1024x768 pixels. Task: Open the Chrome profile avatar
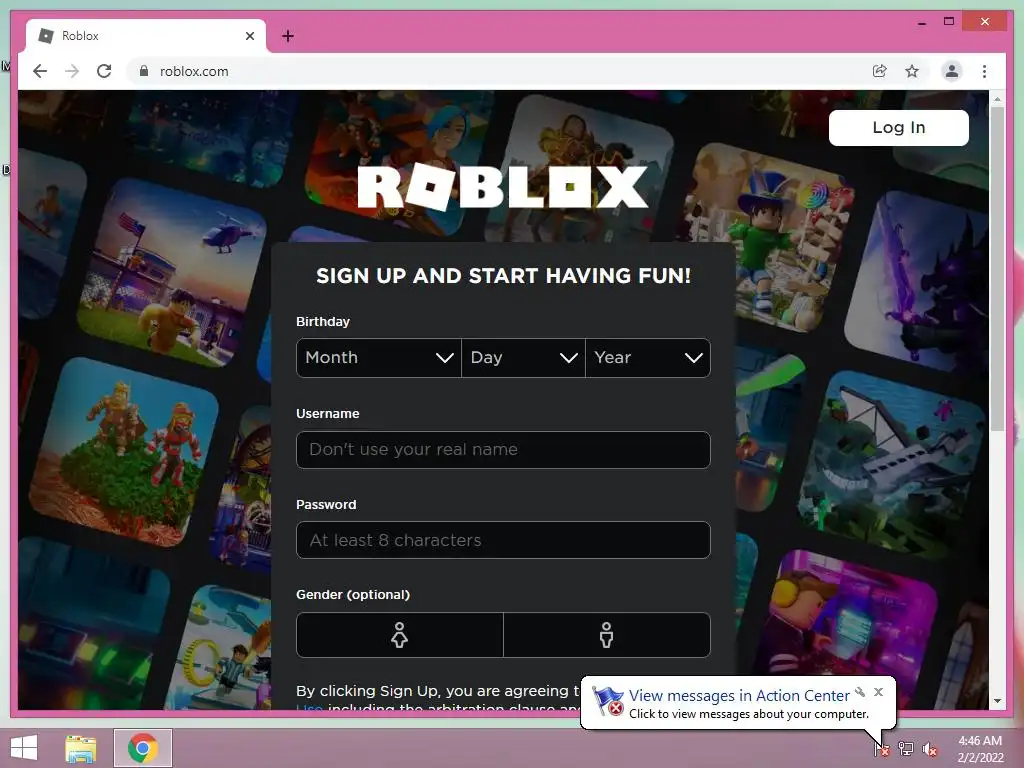952,71
